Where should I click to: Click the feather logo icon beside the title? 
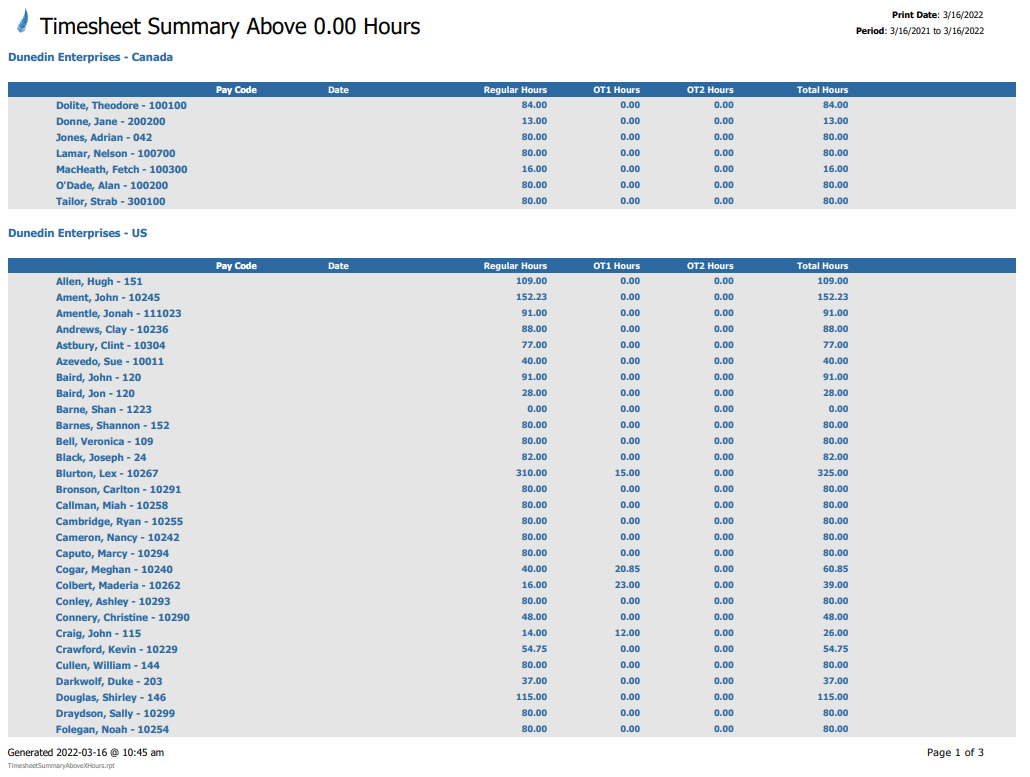[x=22, y=21]
